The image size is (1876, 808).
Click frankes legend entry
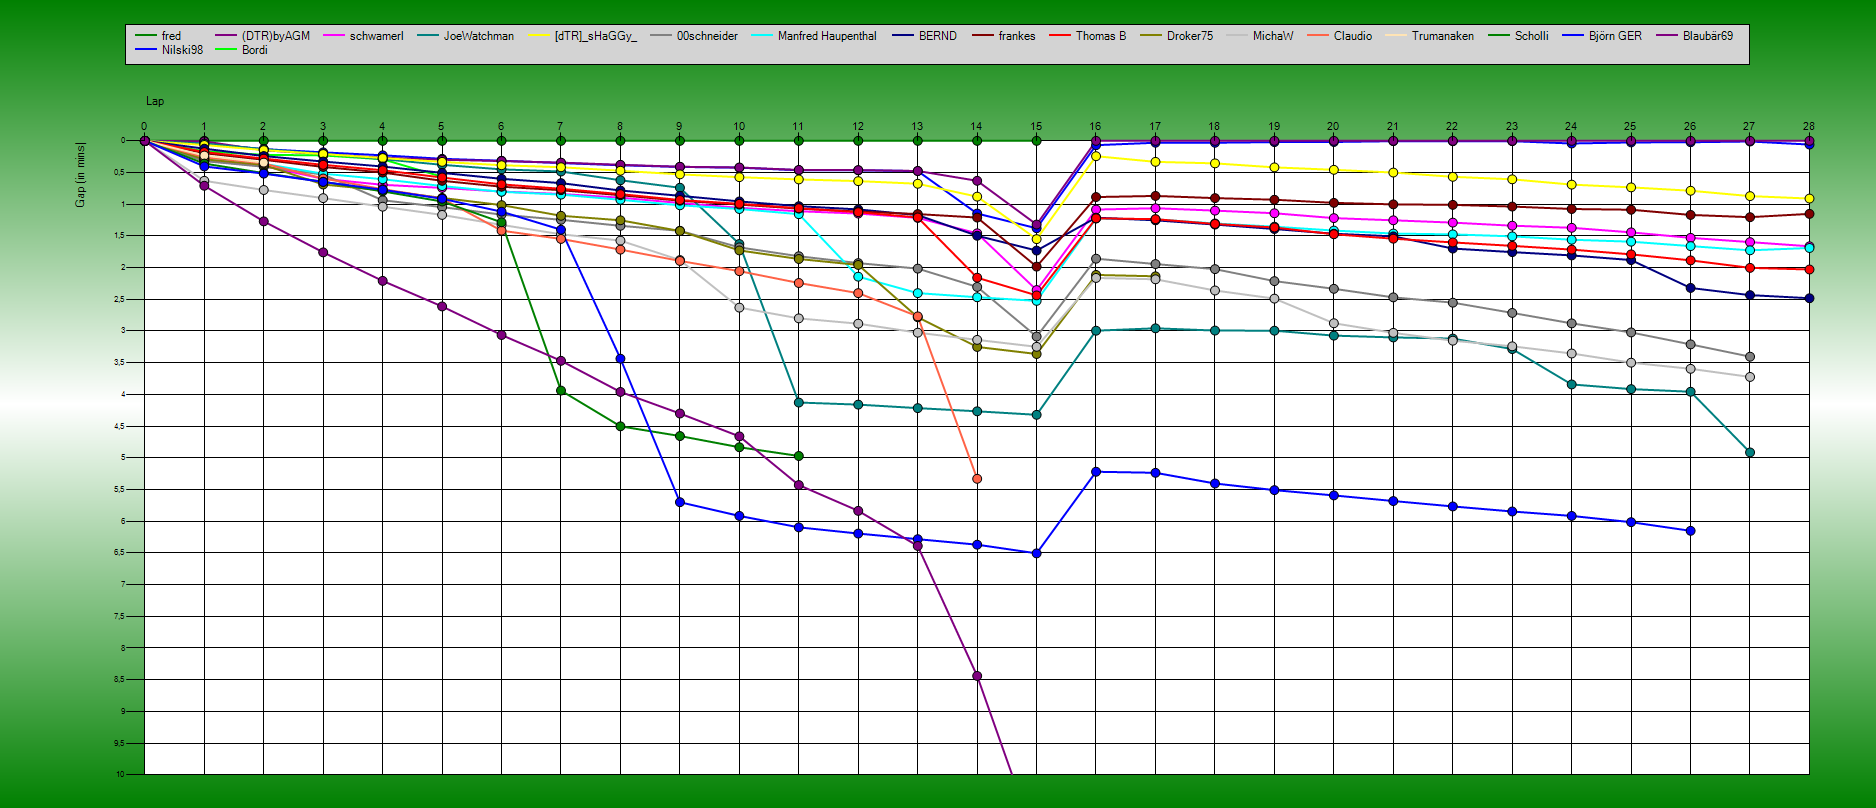click(x=1004, y=36)
